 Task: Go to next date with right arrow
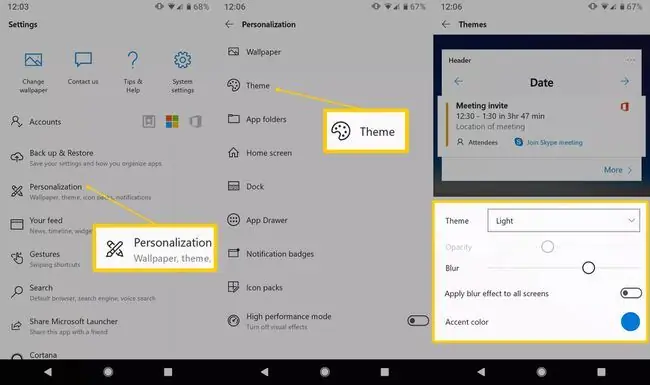tap(625, 82)
